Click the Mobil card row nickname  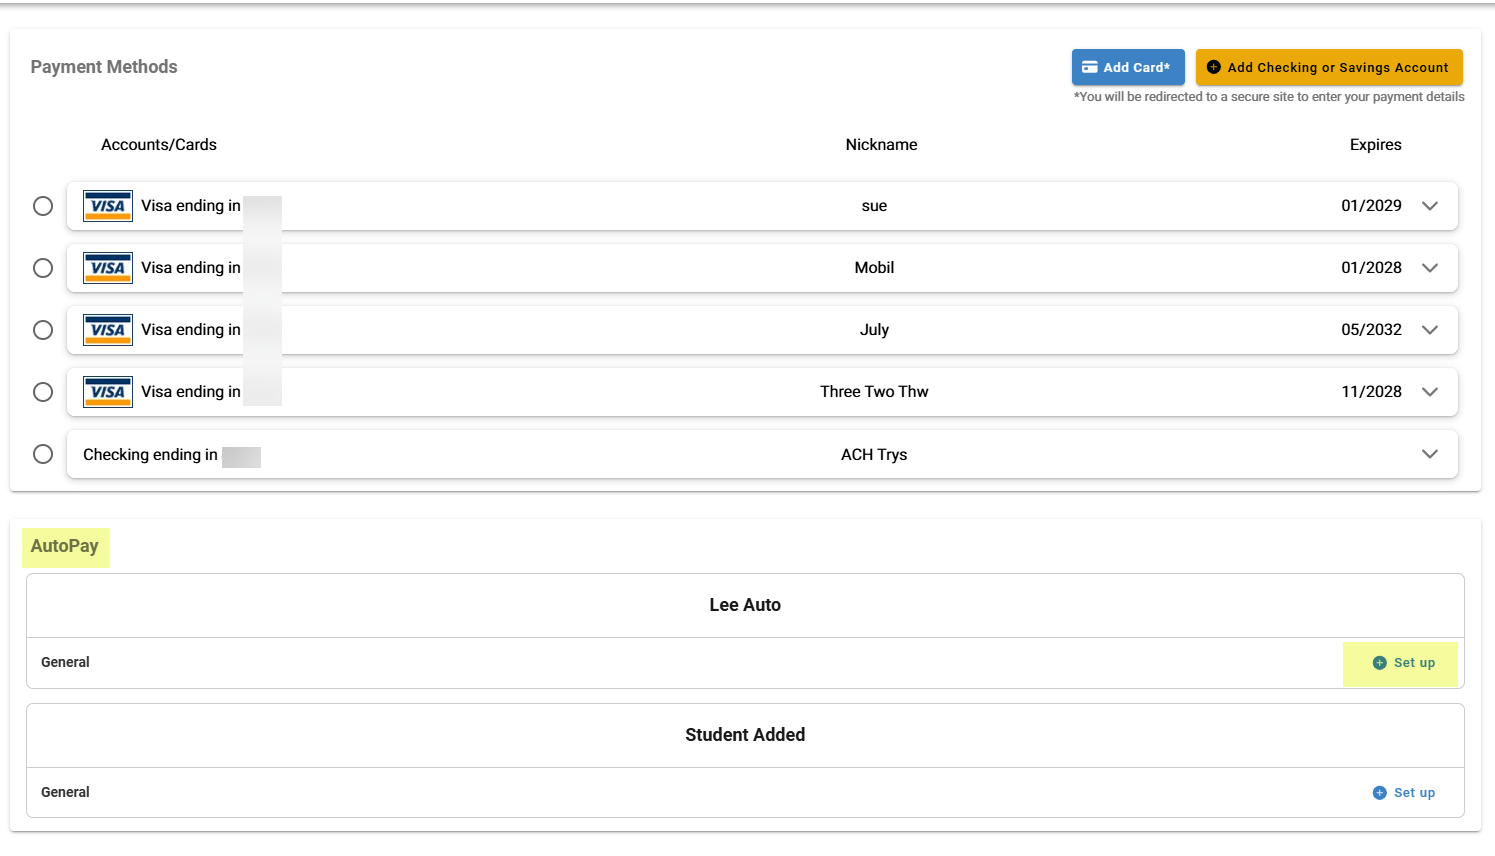coord(874,268)
